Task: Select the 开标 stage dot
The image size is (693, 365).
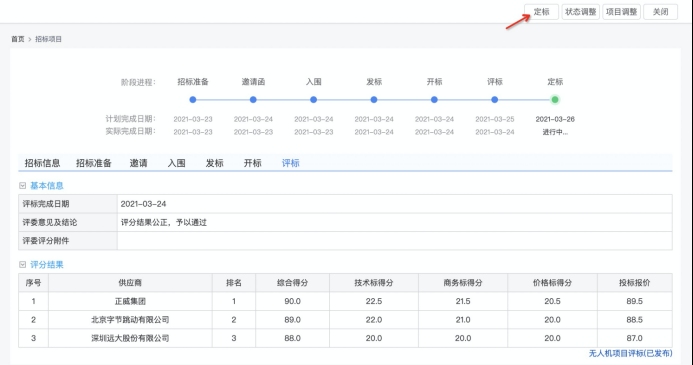Action: tap(434, 99)
